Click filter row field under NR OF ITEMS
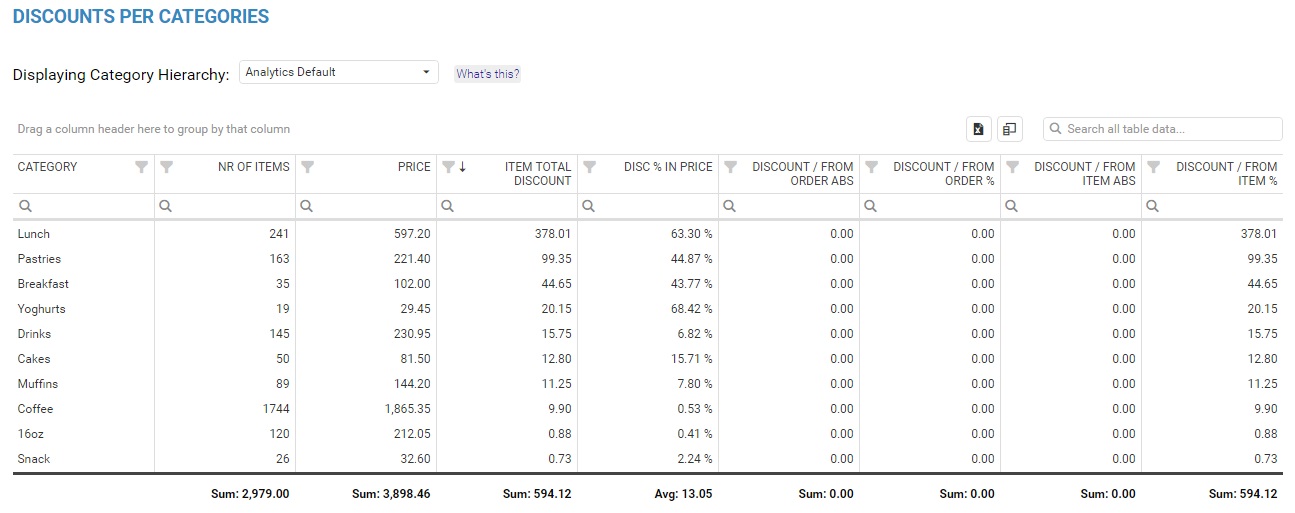This screenshot has height=513, width=1295. pyautogui.click(x=233, y=206)
